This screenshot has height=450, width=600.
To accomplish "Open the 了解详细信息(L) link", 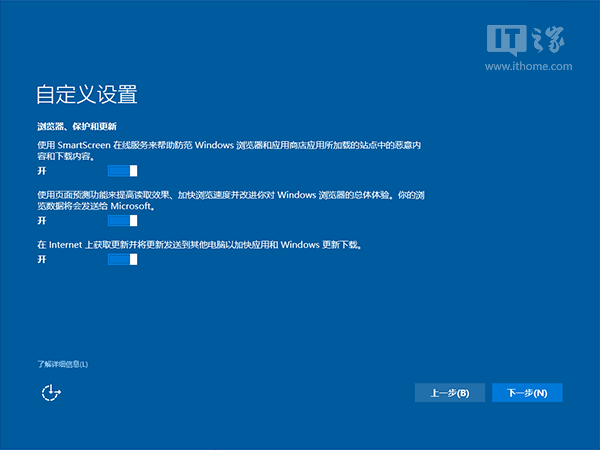I will (x=62, y=364).
